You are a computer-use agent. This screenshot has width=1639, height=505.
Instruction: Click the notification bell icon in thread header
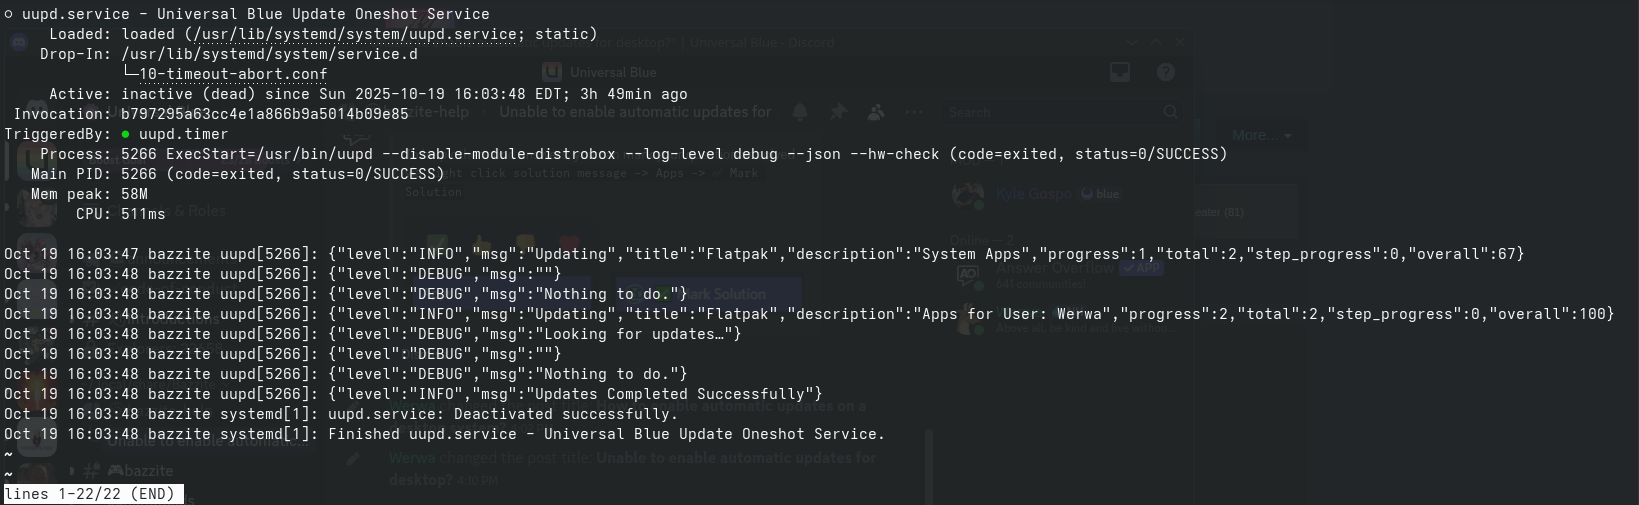coord(800,112)
